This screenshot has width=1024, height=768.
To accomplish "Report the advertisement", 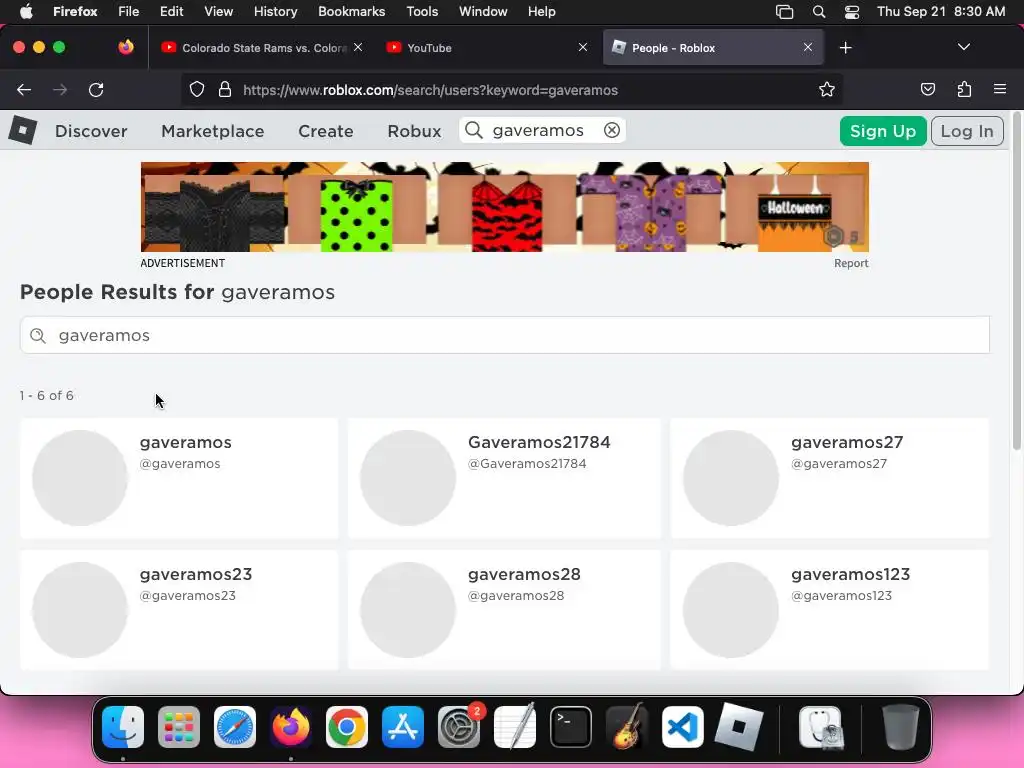I will coord(850,263).
